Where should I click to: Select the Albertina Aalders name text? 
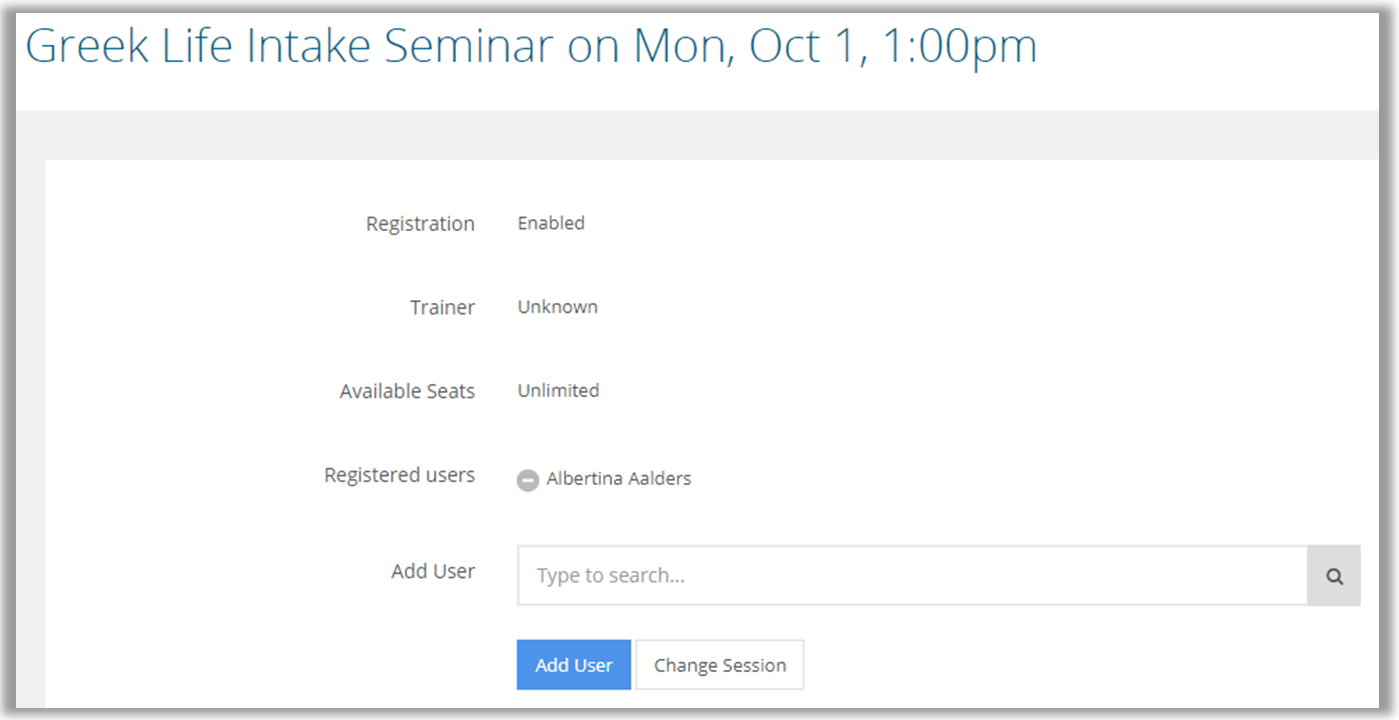pos(618,479)
